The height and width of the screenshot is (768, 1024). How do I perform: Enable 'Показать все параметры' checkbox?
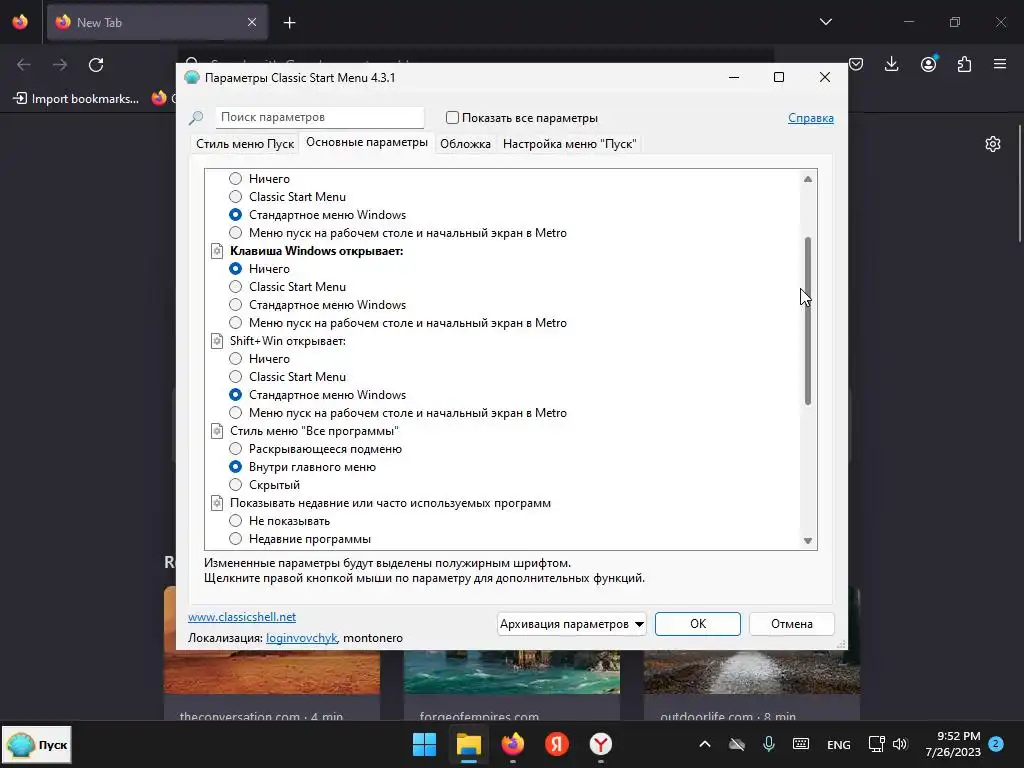(x=452, y=118)
